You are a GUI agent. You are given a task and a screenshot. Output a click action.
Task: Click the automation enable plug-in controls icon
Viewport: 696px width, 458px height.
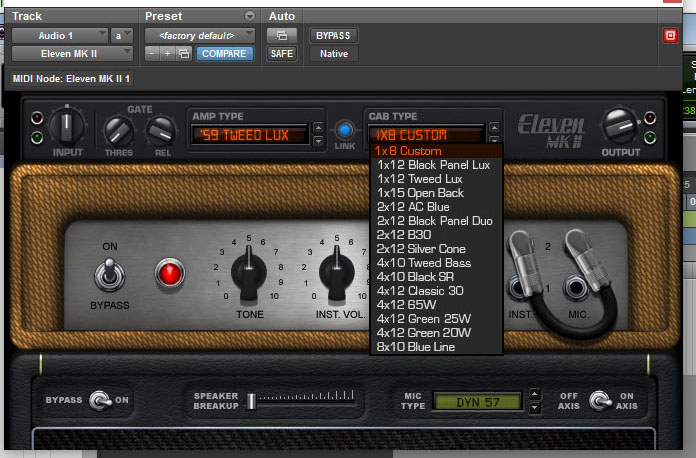pyautogui.click(x=281, y=36)
